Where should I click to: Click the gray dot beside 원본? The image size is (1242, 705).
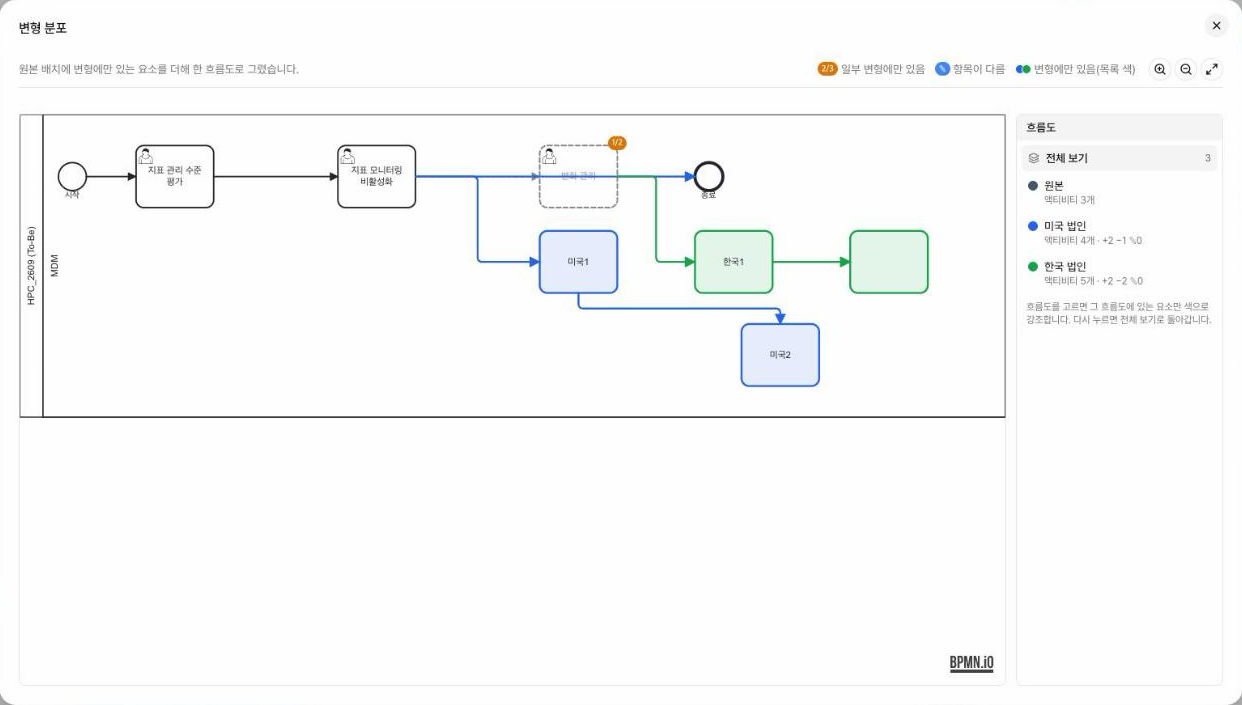(1033, 186)
